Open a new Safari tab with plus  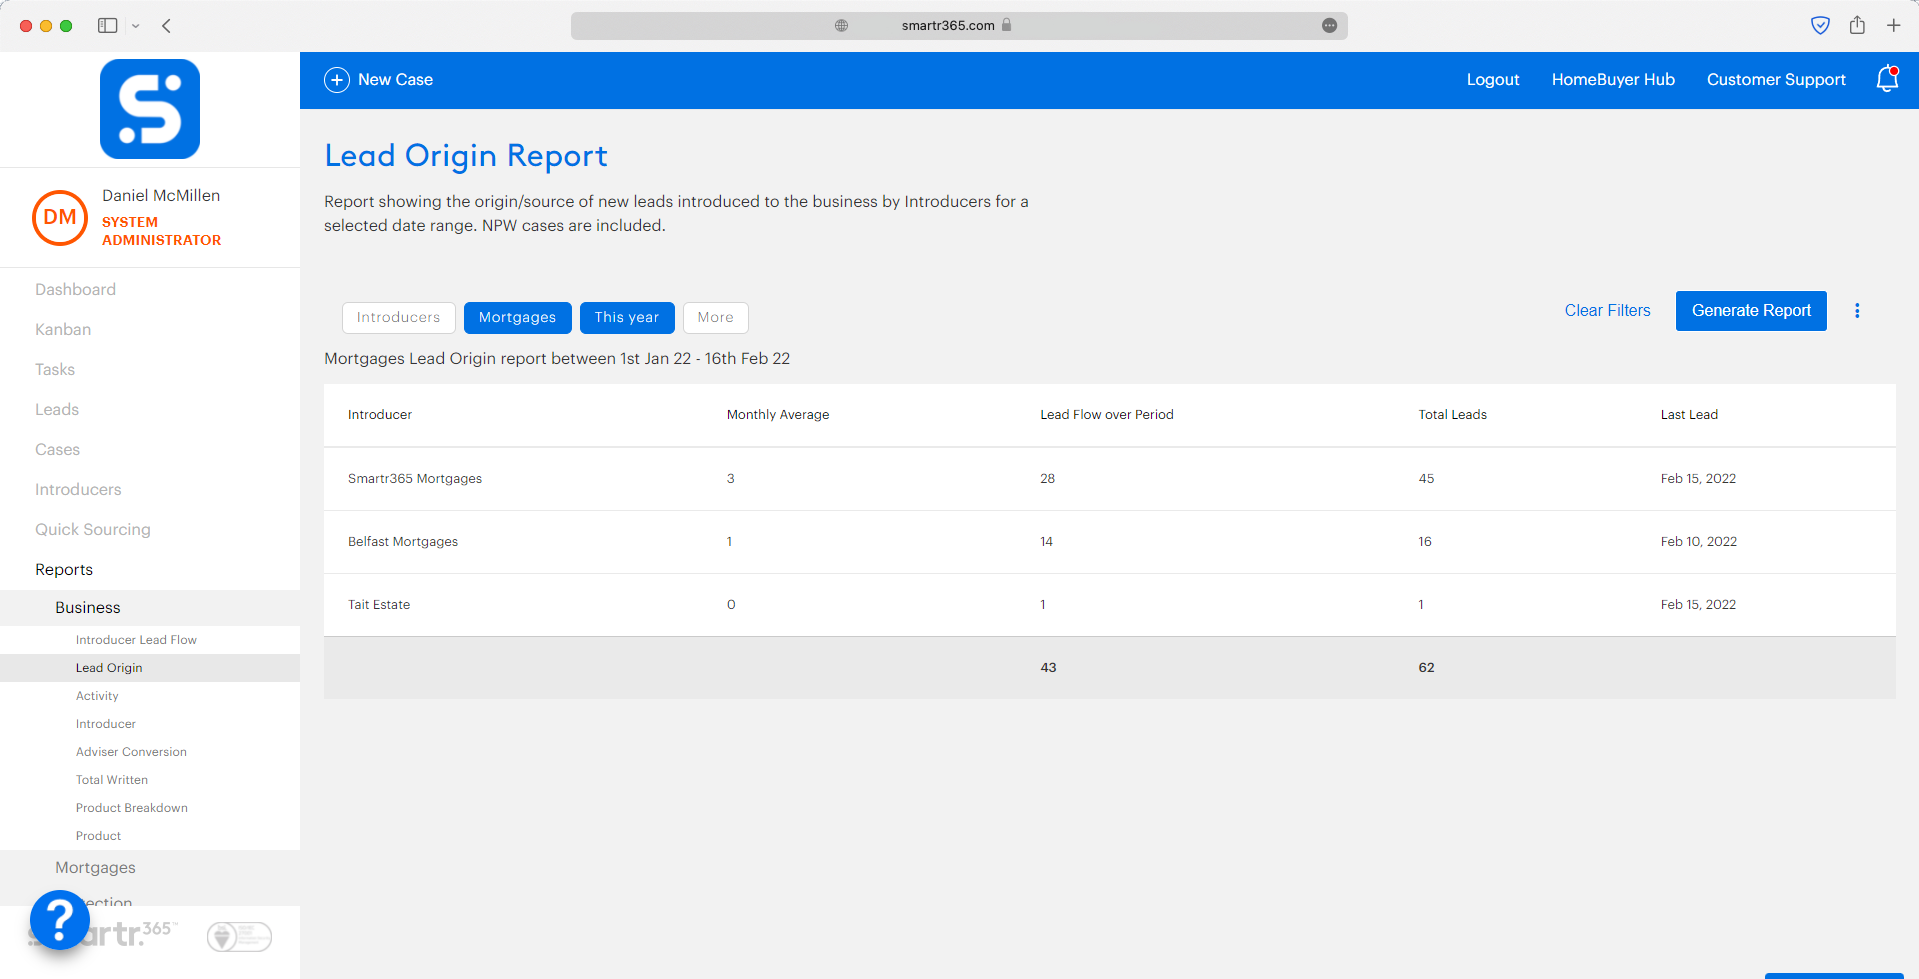[x=1893, y=26]
